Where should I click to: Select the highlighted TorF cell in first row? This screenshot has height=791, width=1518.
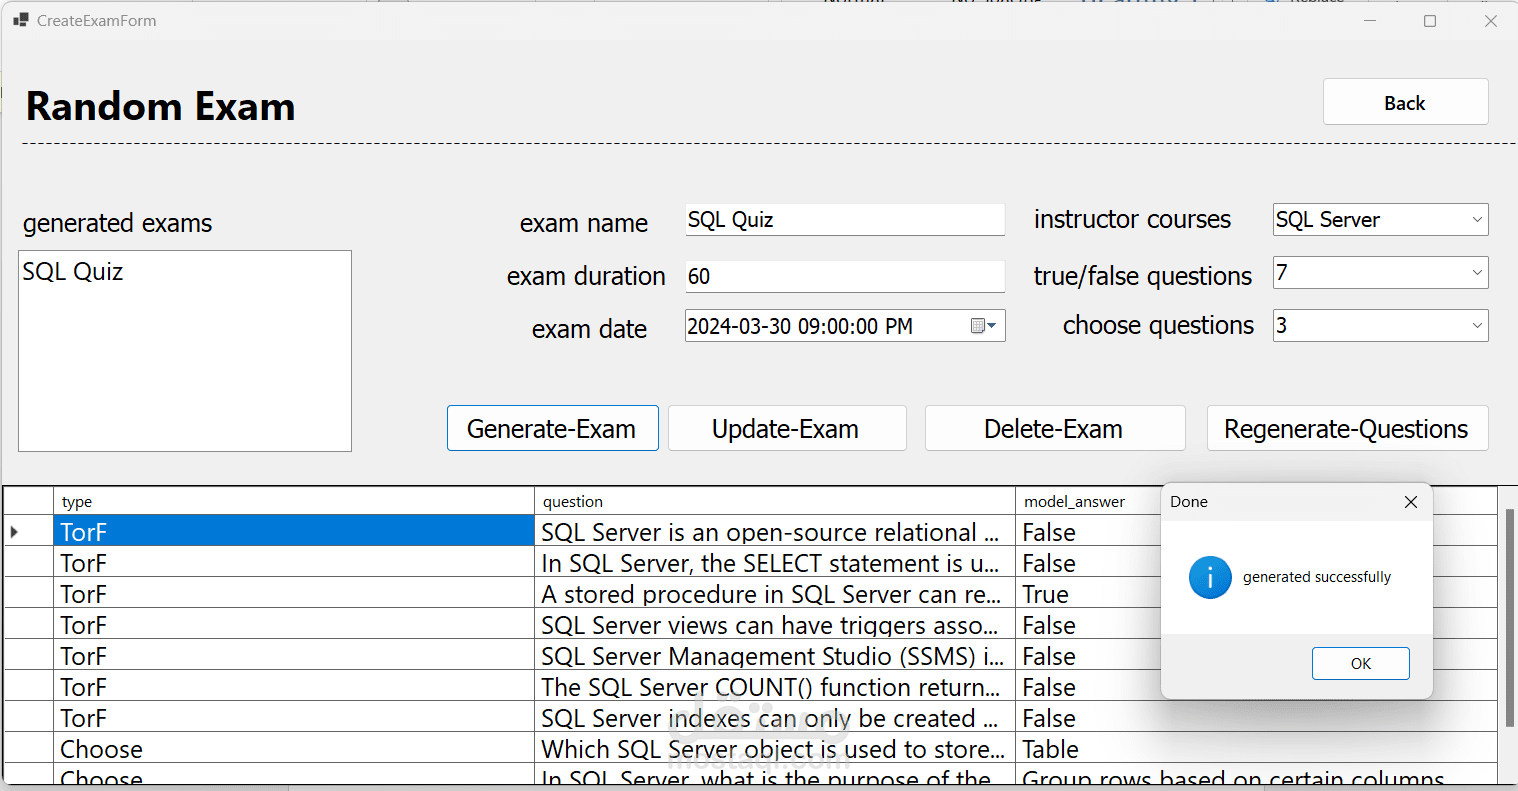294,531
